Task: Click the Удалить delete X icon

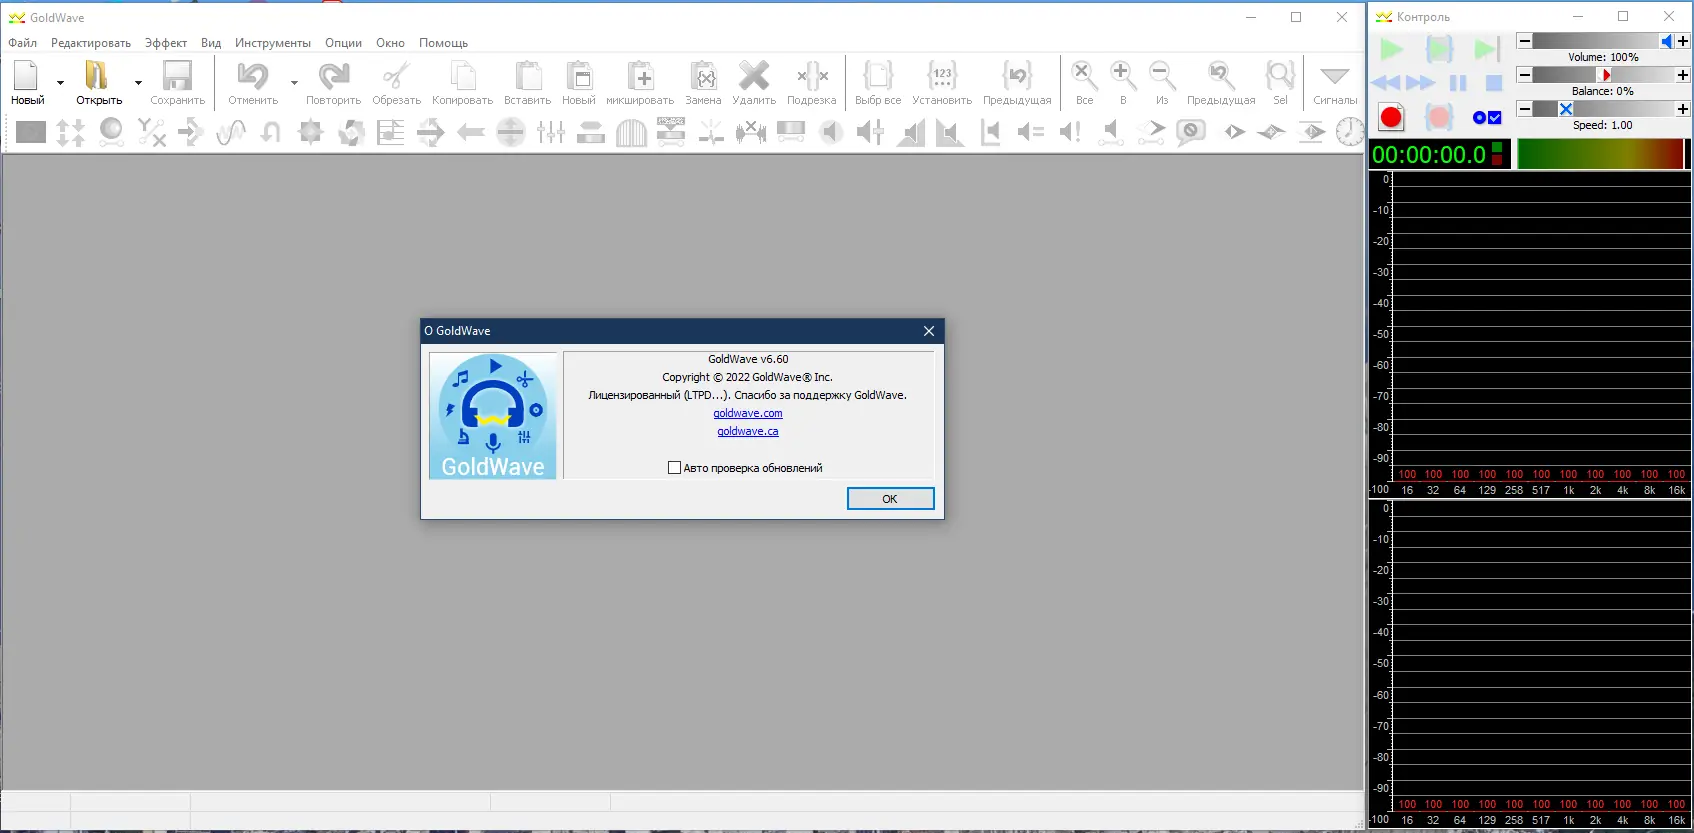Action: (x=754, y=76)
